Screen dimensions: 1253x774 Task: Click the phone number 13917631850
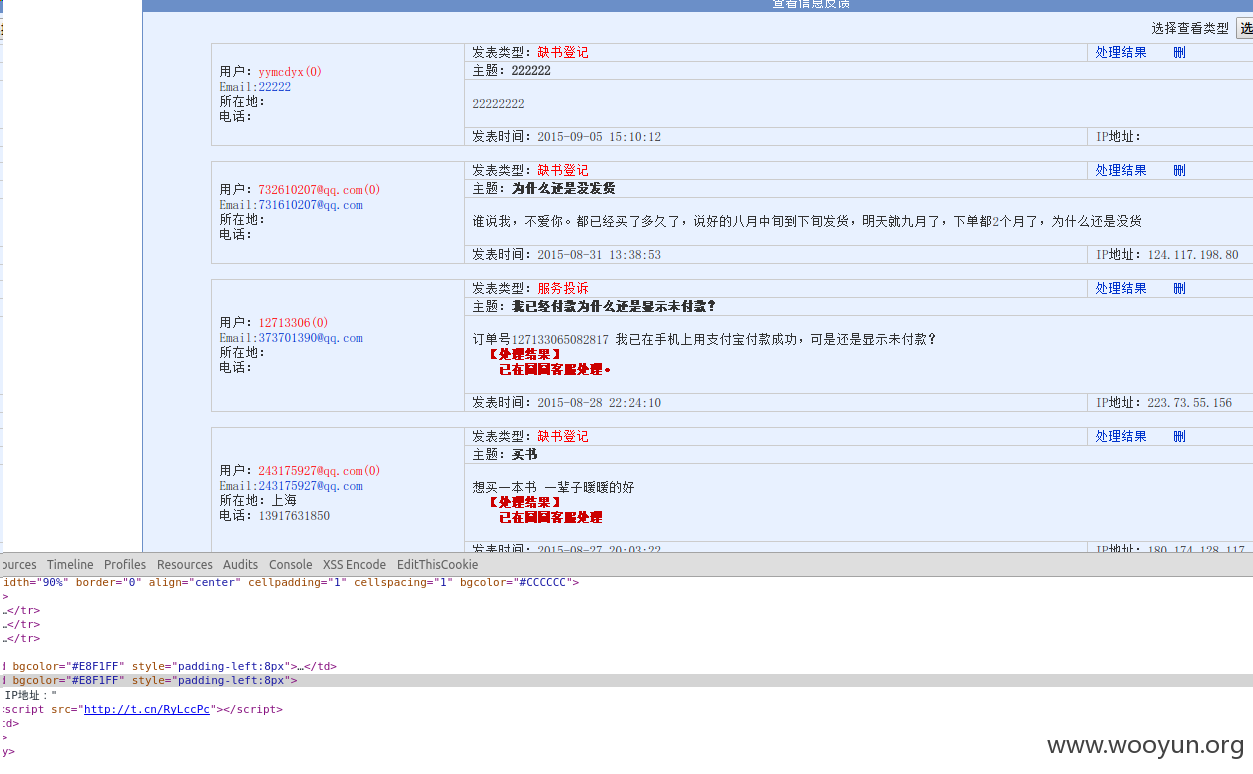(x=294, y=516)
